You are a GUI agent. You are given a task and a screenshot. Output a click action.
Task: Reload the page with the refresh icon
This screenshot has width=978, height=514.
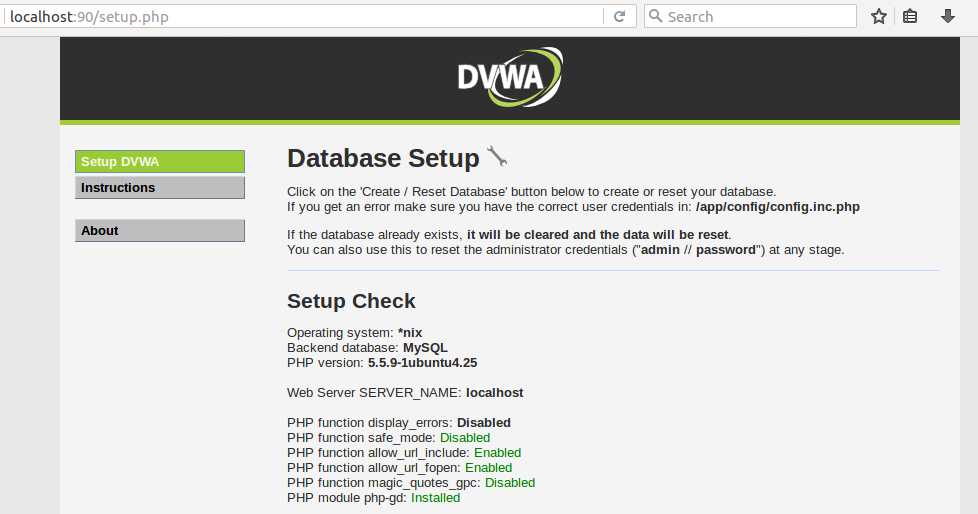pyautogui.click(x=619, y=16)
